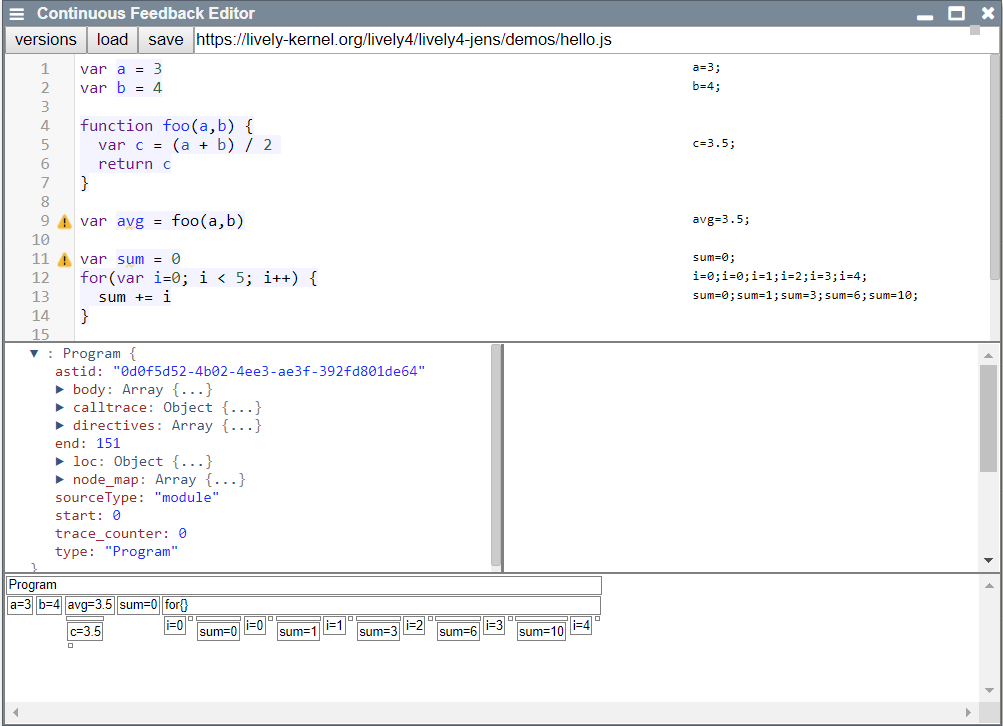The height and width of the screenshot is (726, 1003).
Task: Expand the loc Object node
Action: 61,462
